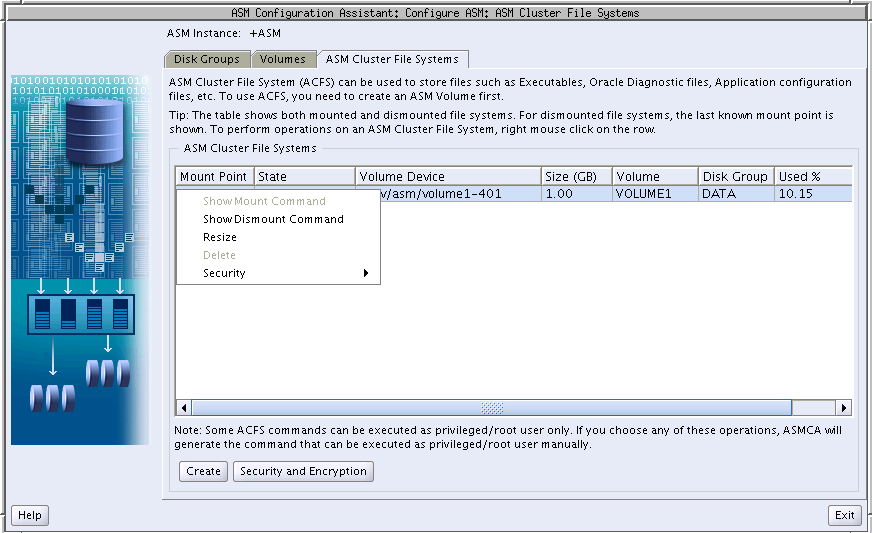Screen dimensions: 872x533
Task: Select the size cell 1.00
Action: pyautogui.click(x=577, y=194)
